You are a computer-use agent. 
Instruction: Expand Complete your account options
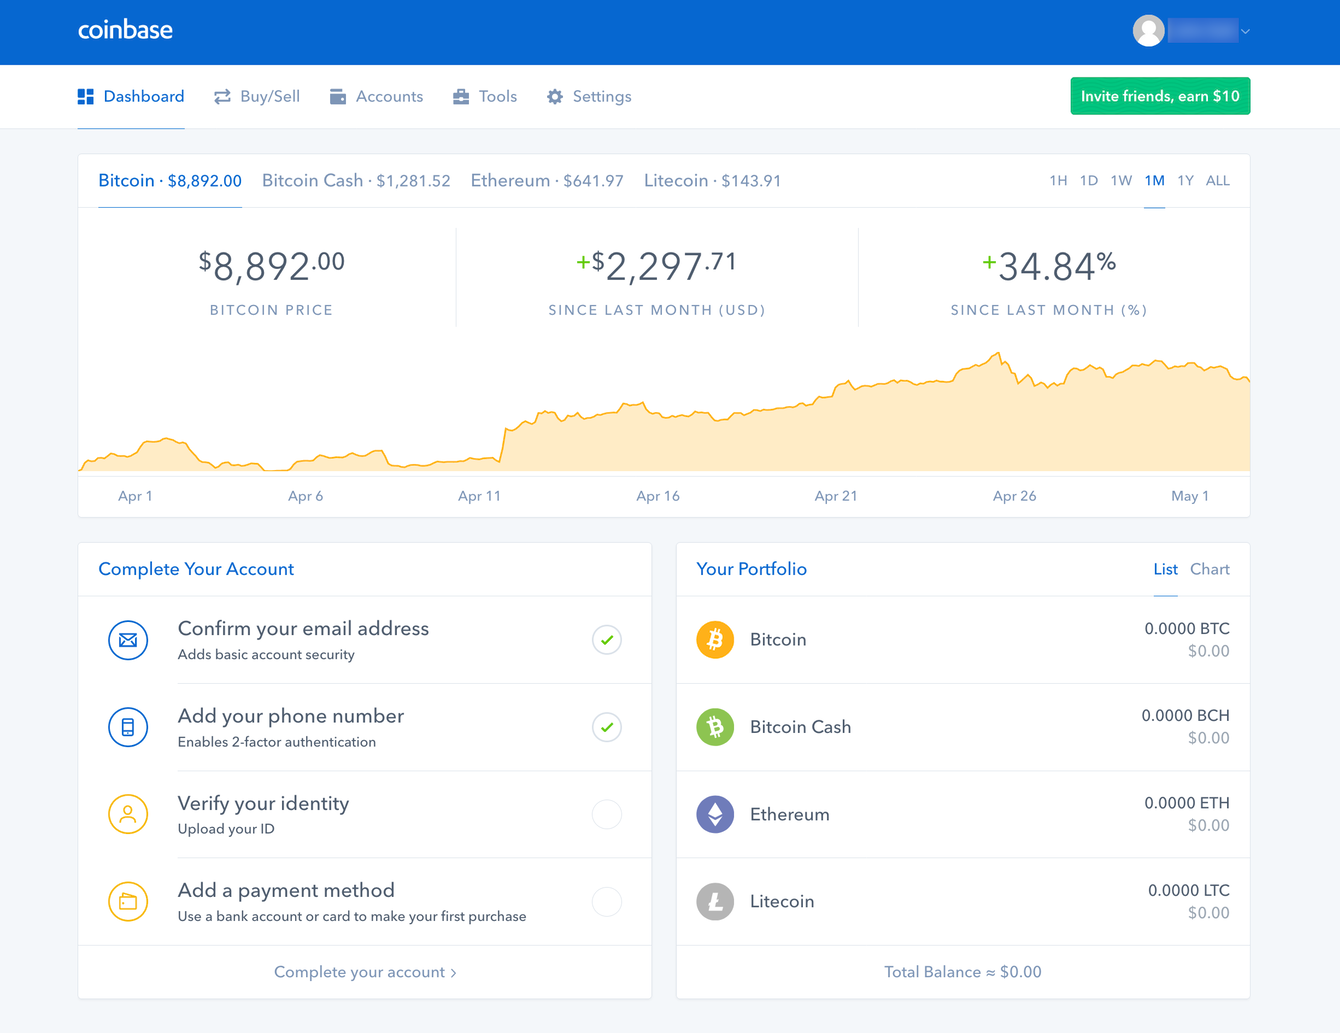click(365, 971)
